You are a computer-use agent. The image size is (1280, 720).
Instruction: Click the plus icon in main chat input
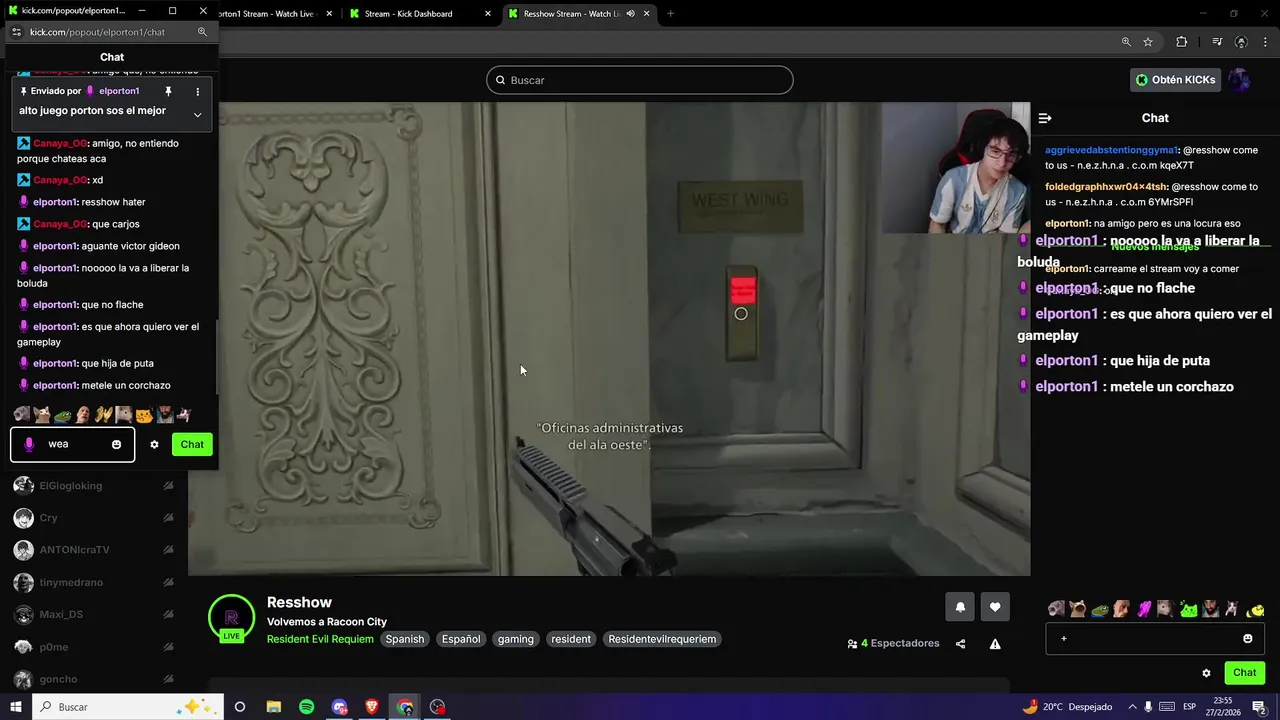pos(1064,638)
